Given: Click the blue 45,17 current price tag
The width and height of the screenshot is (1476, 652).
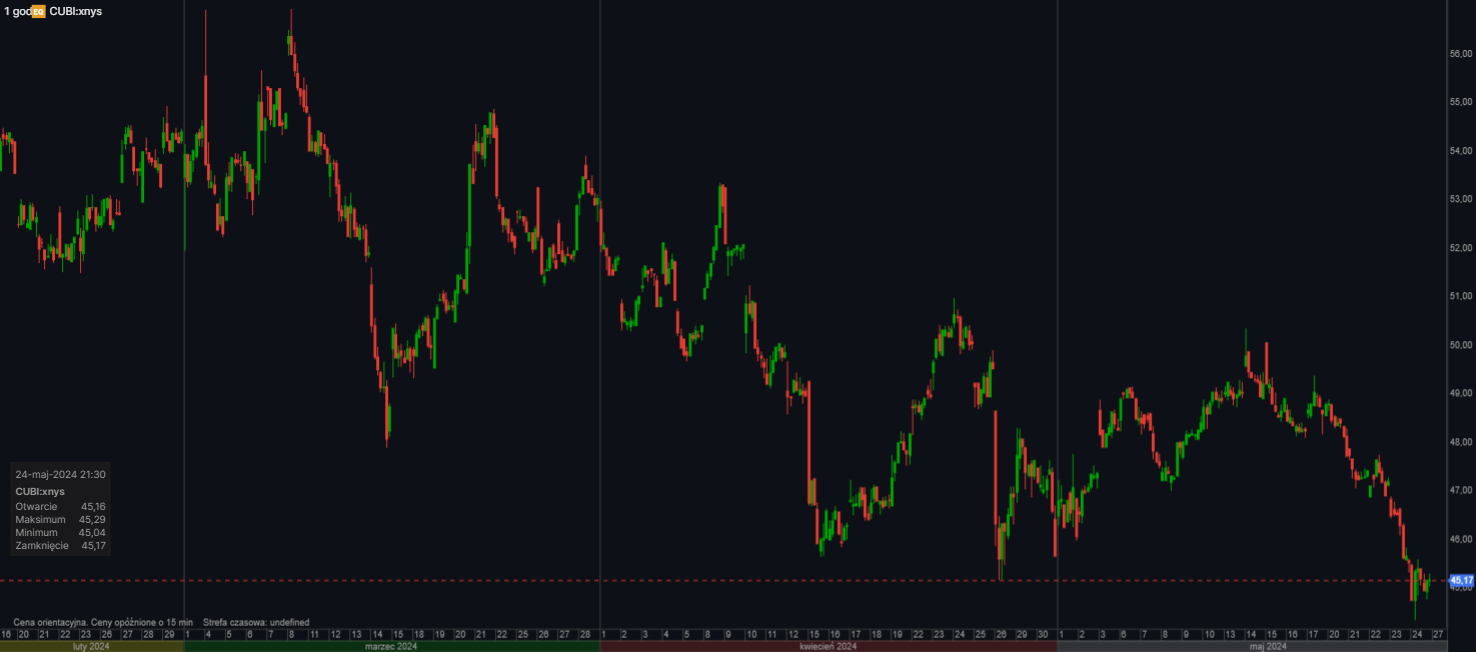Looking at the screenshot, I should (x=1460, y=581).
